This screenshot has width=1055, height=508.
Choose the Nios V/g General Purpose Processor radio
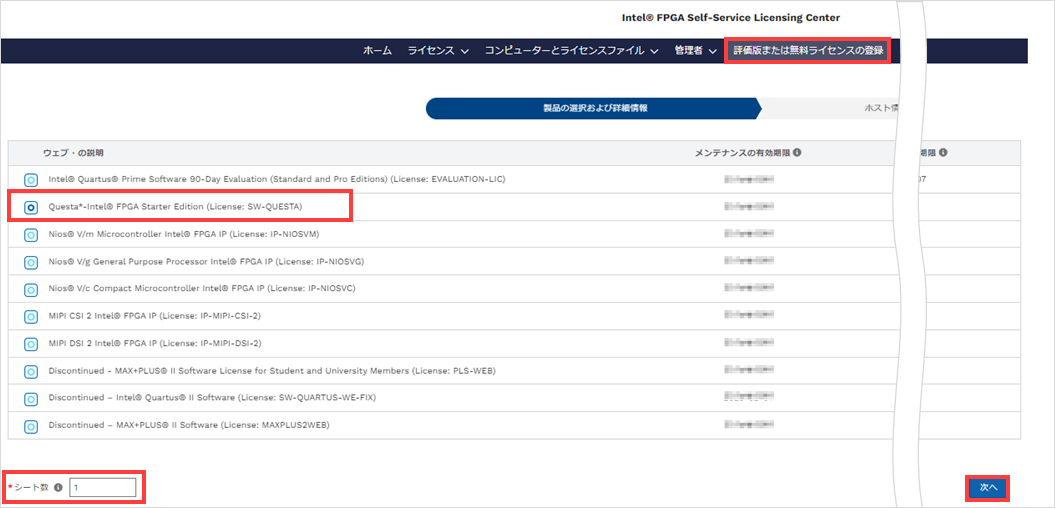(x=30, y=262)
